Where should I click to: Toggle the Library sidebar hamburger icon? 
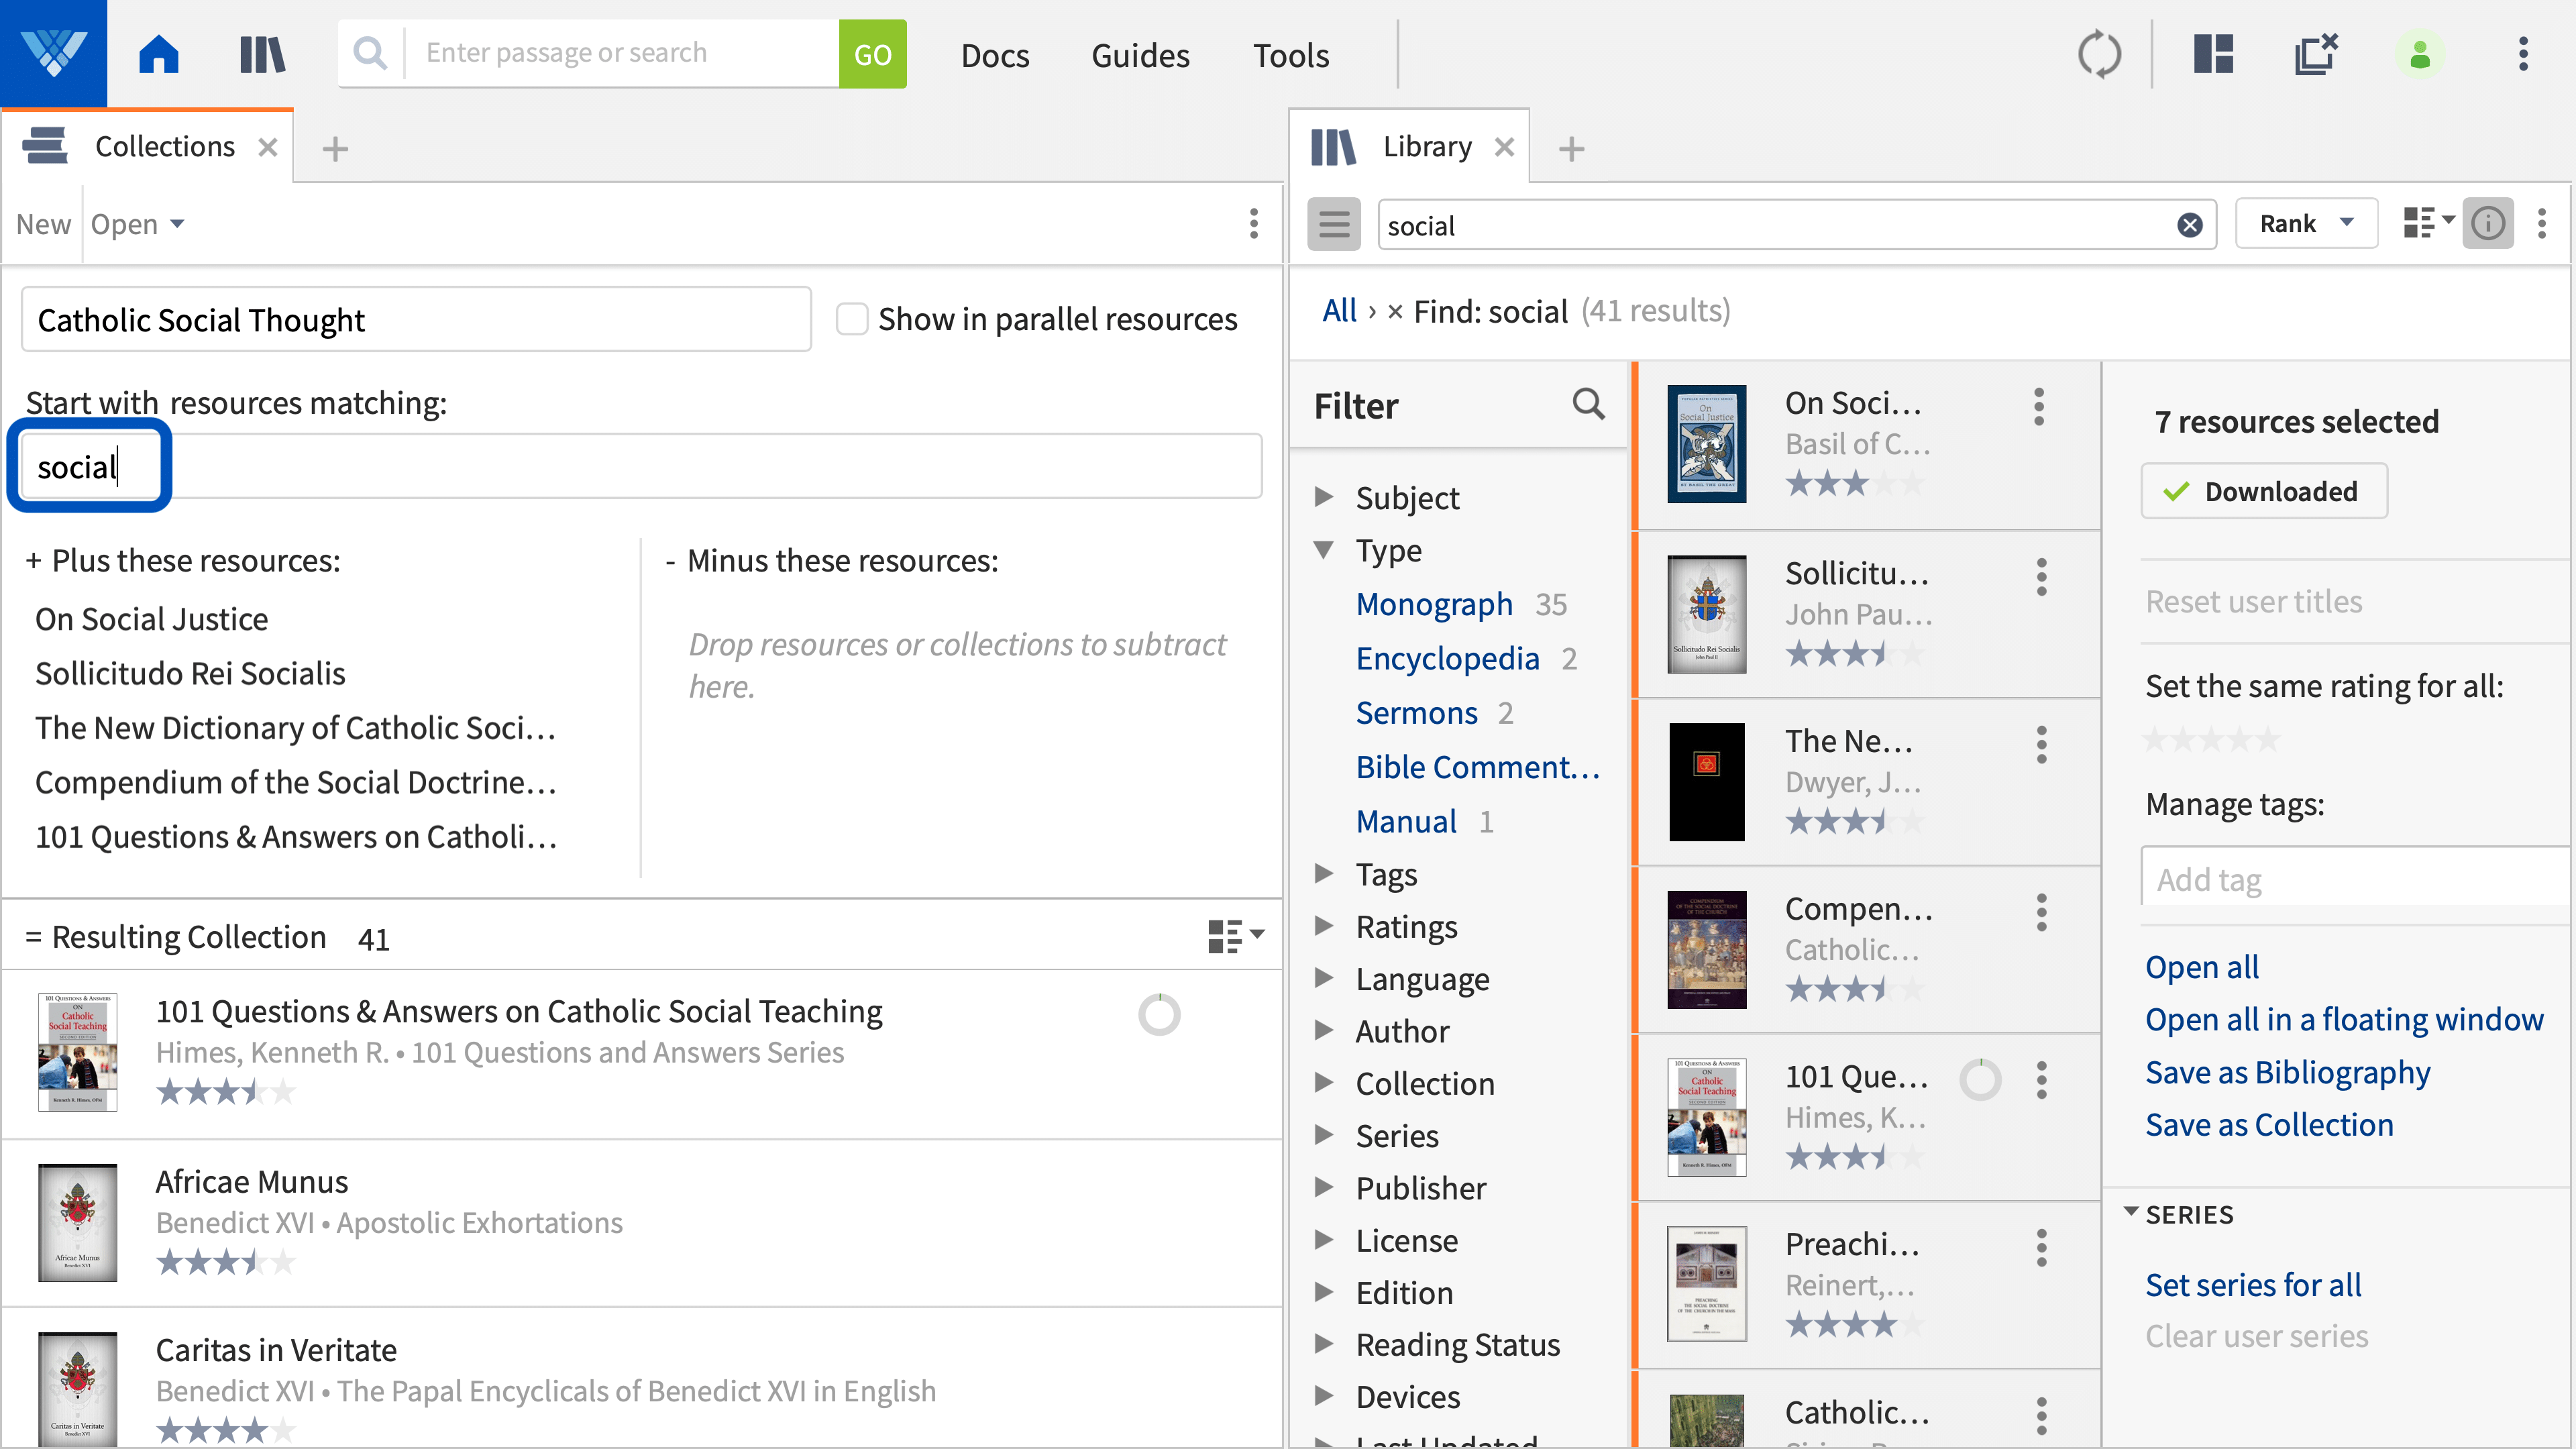tap(1334, 224)
